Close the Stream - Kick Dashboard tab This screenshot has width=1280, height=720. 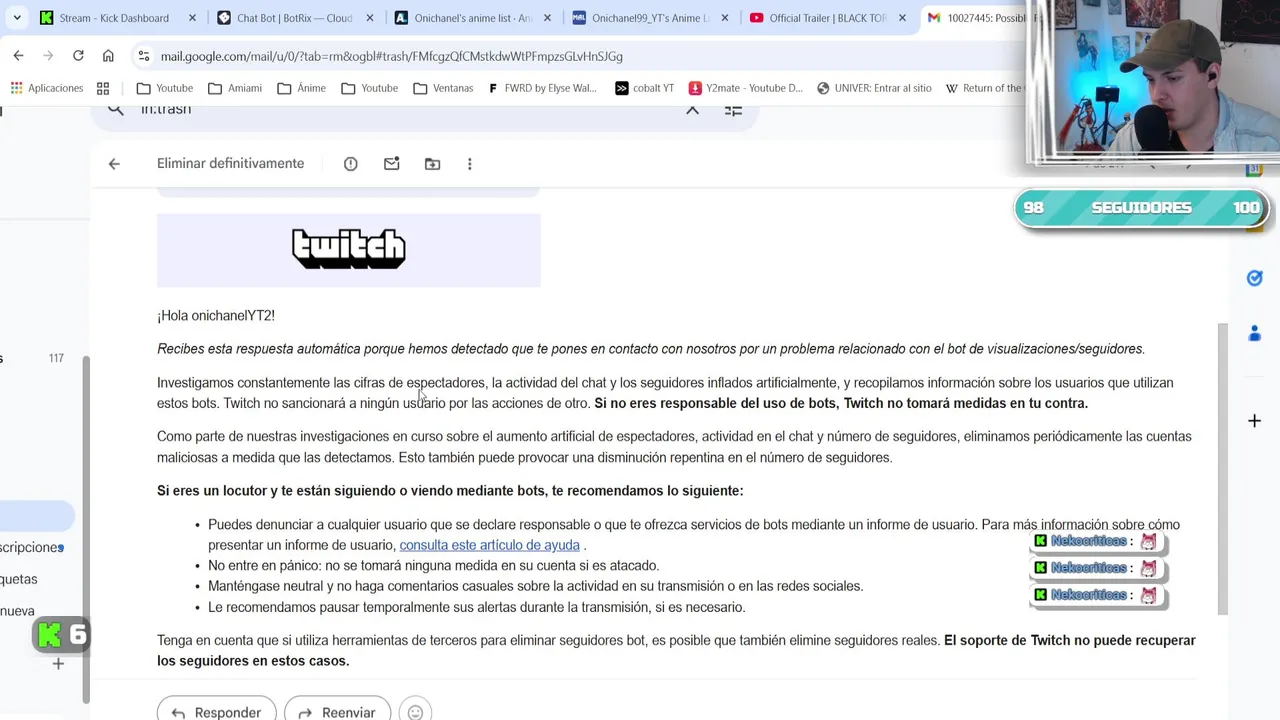192,18
